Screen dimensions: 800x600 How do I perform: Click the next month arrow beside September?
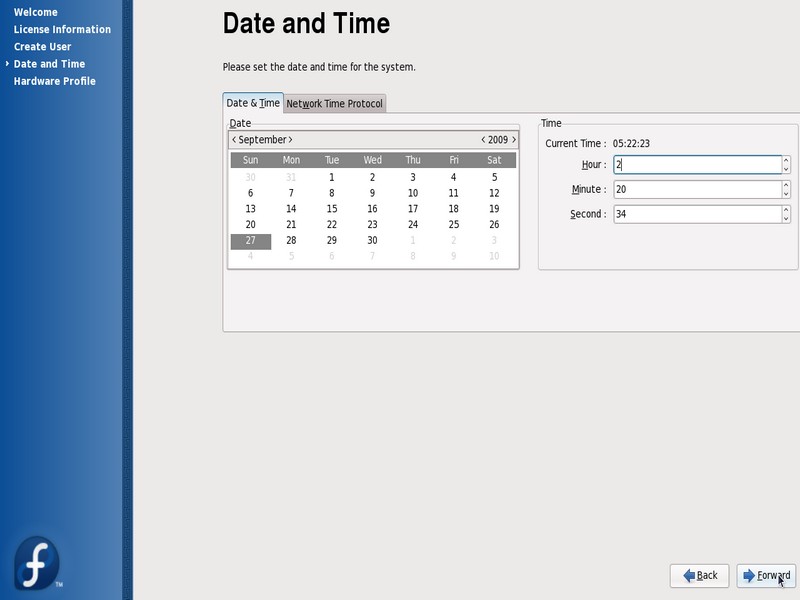(x=291, y=140)
